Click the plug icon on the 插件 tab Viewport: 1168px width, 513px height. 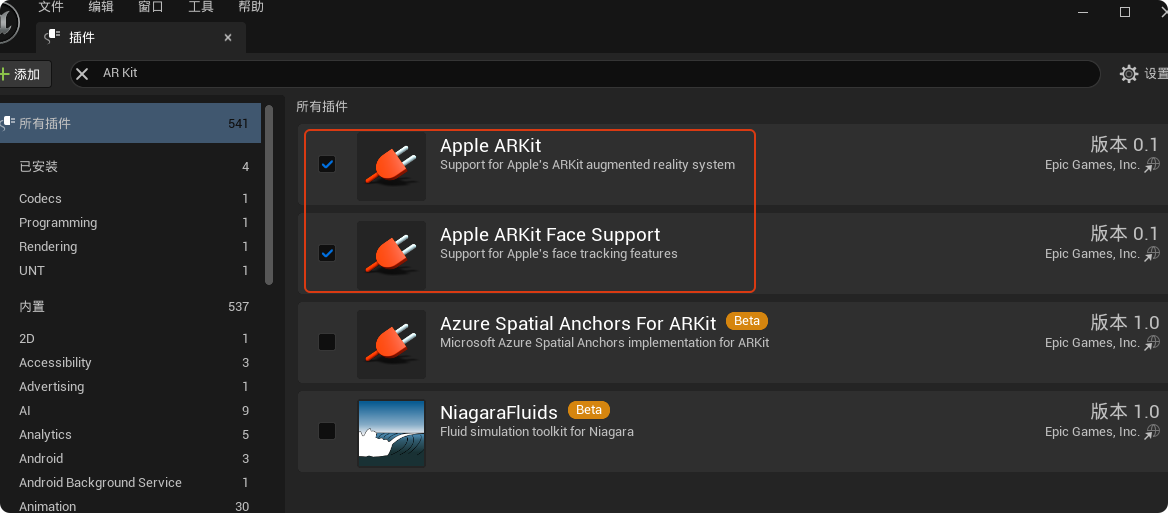pyautogui.click(x=52, y=36)
